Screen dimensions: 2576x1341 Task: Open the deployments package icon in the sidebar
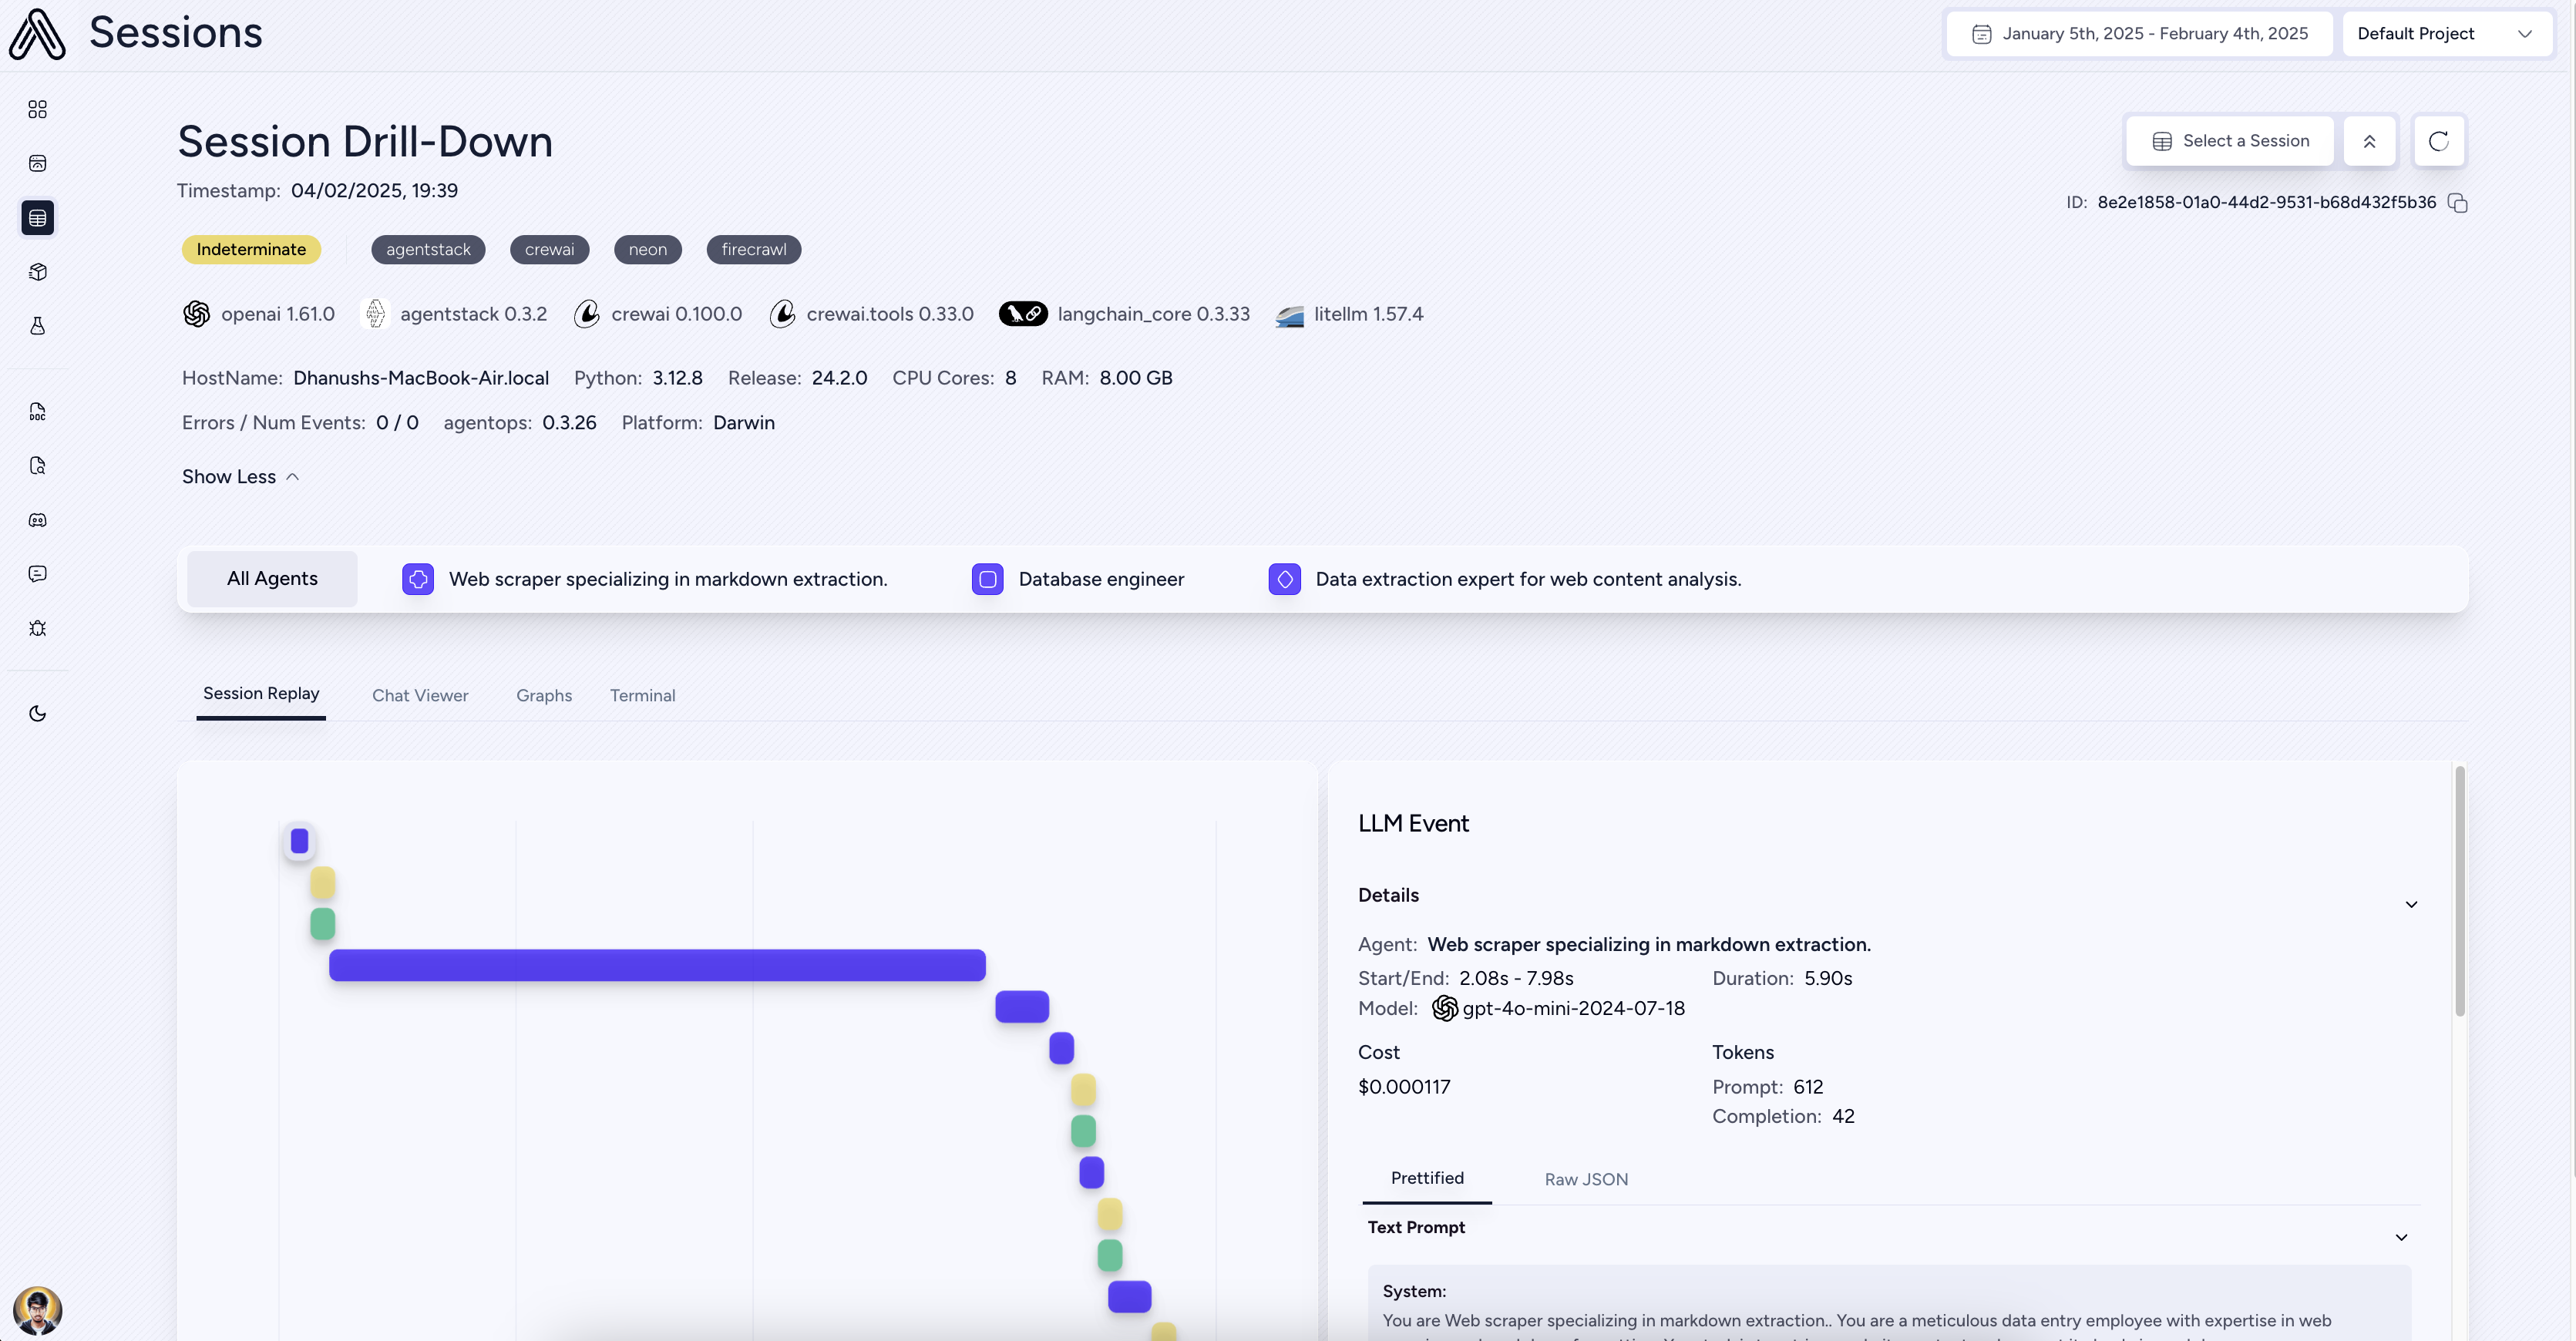click(x=37, y=271)
